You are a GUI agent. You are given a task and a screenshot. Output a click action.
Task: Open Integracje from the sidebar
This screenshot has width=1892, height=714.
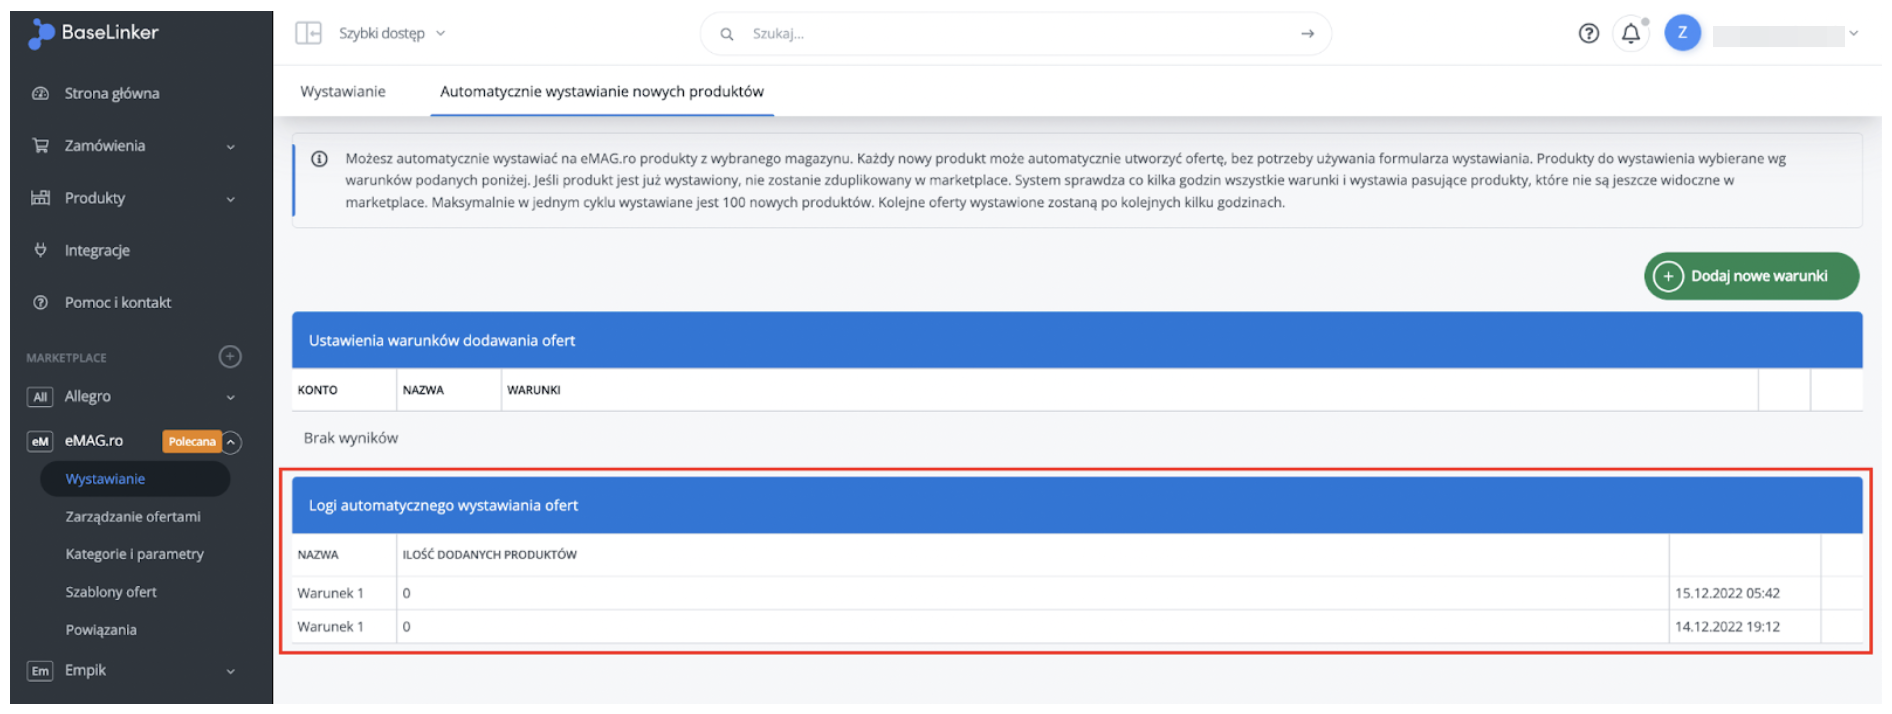[x=97, y=250]
